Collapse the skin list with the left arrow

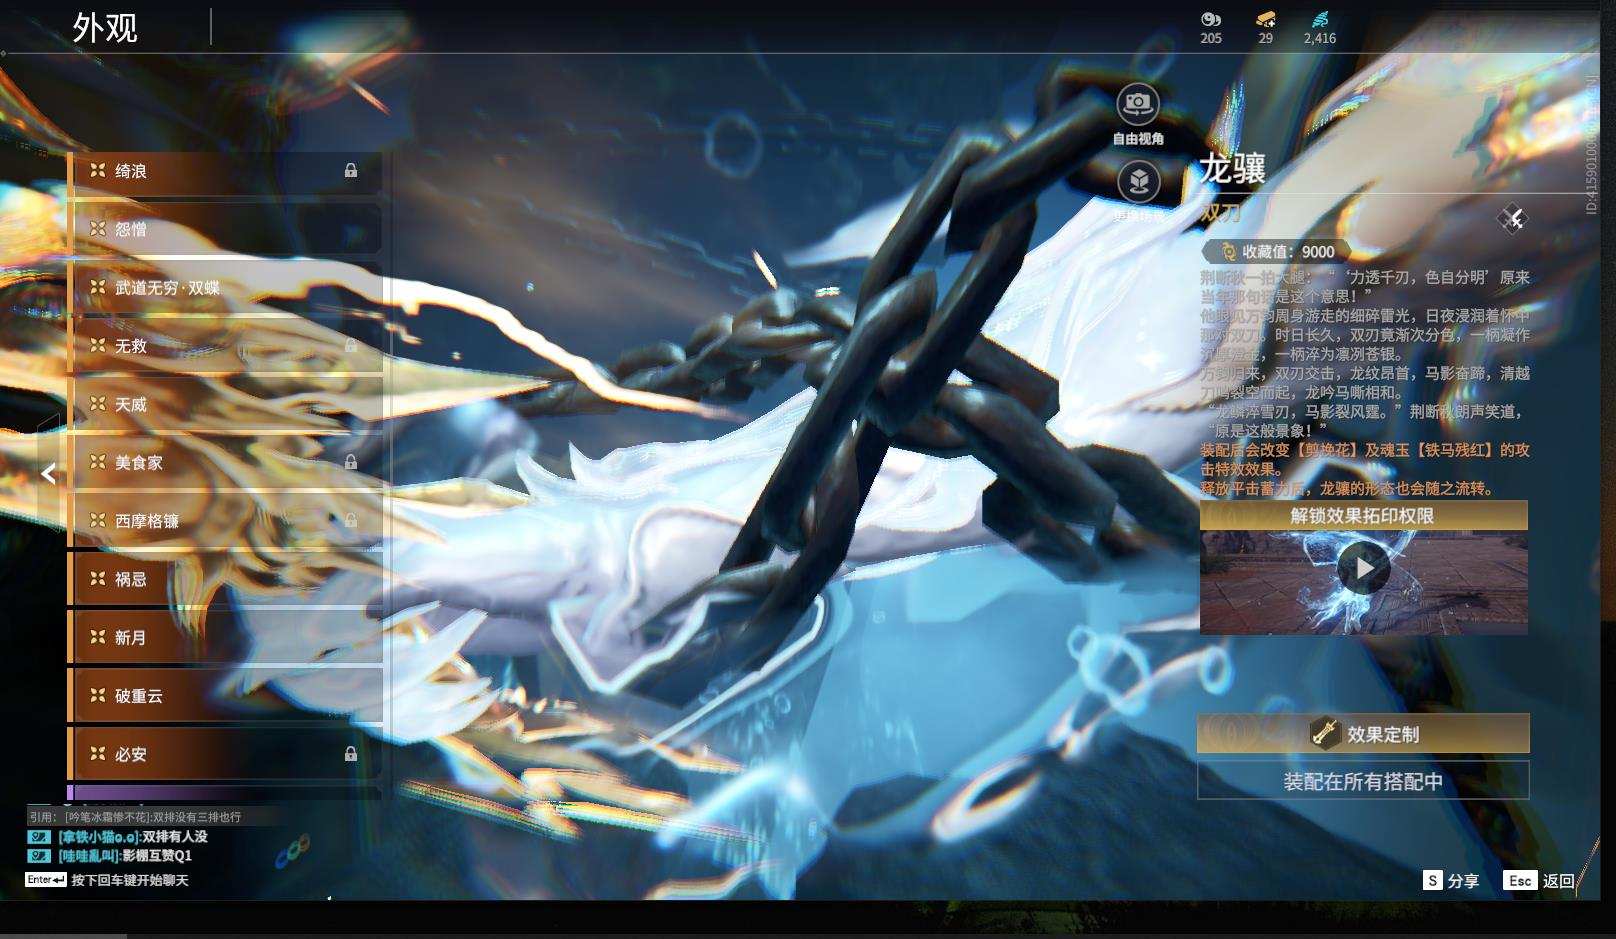48,474
